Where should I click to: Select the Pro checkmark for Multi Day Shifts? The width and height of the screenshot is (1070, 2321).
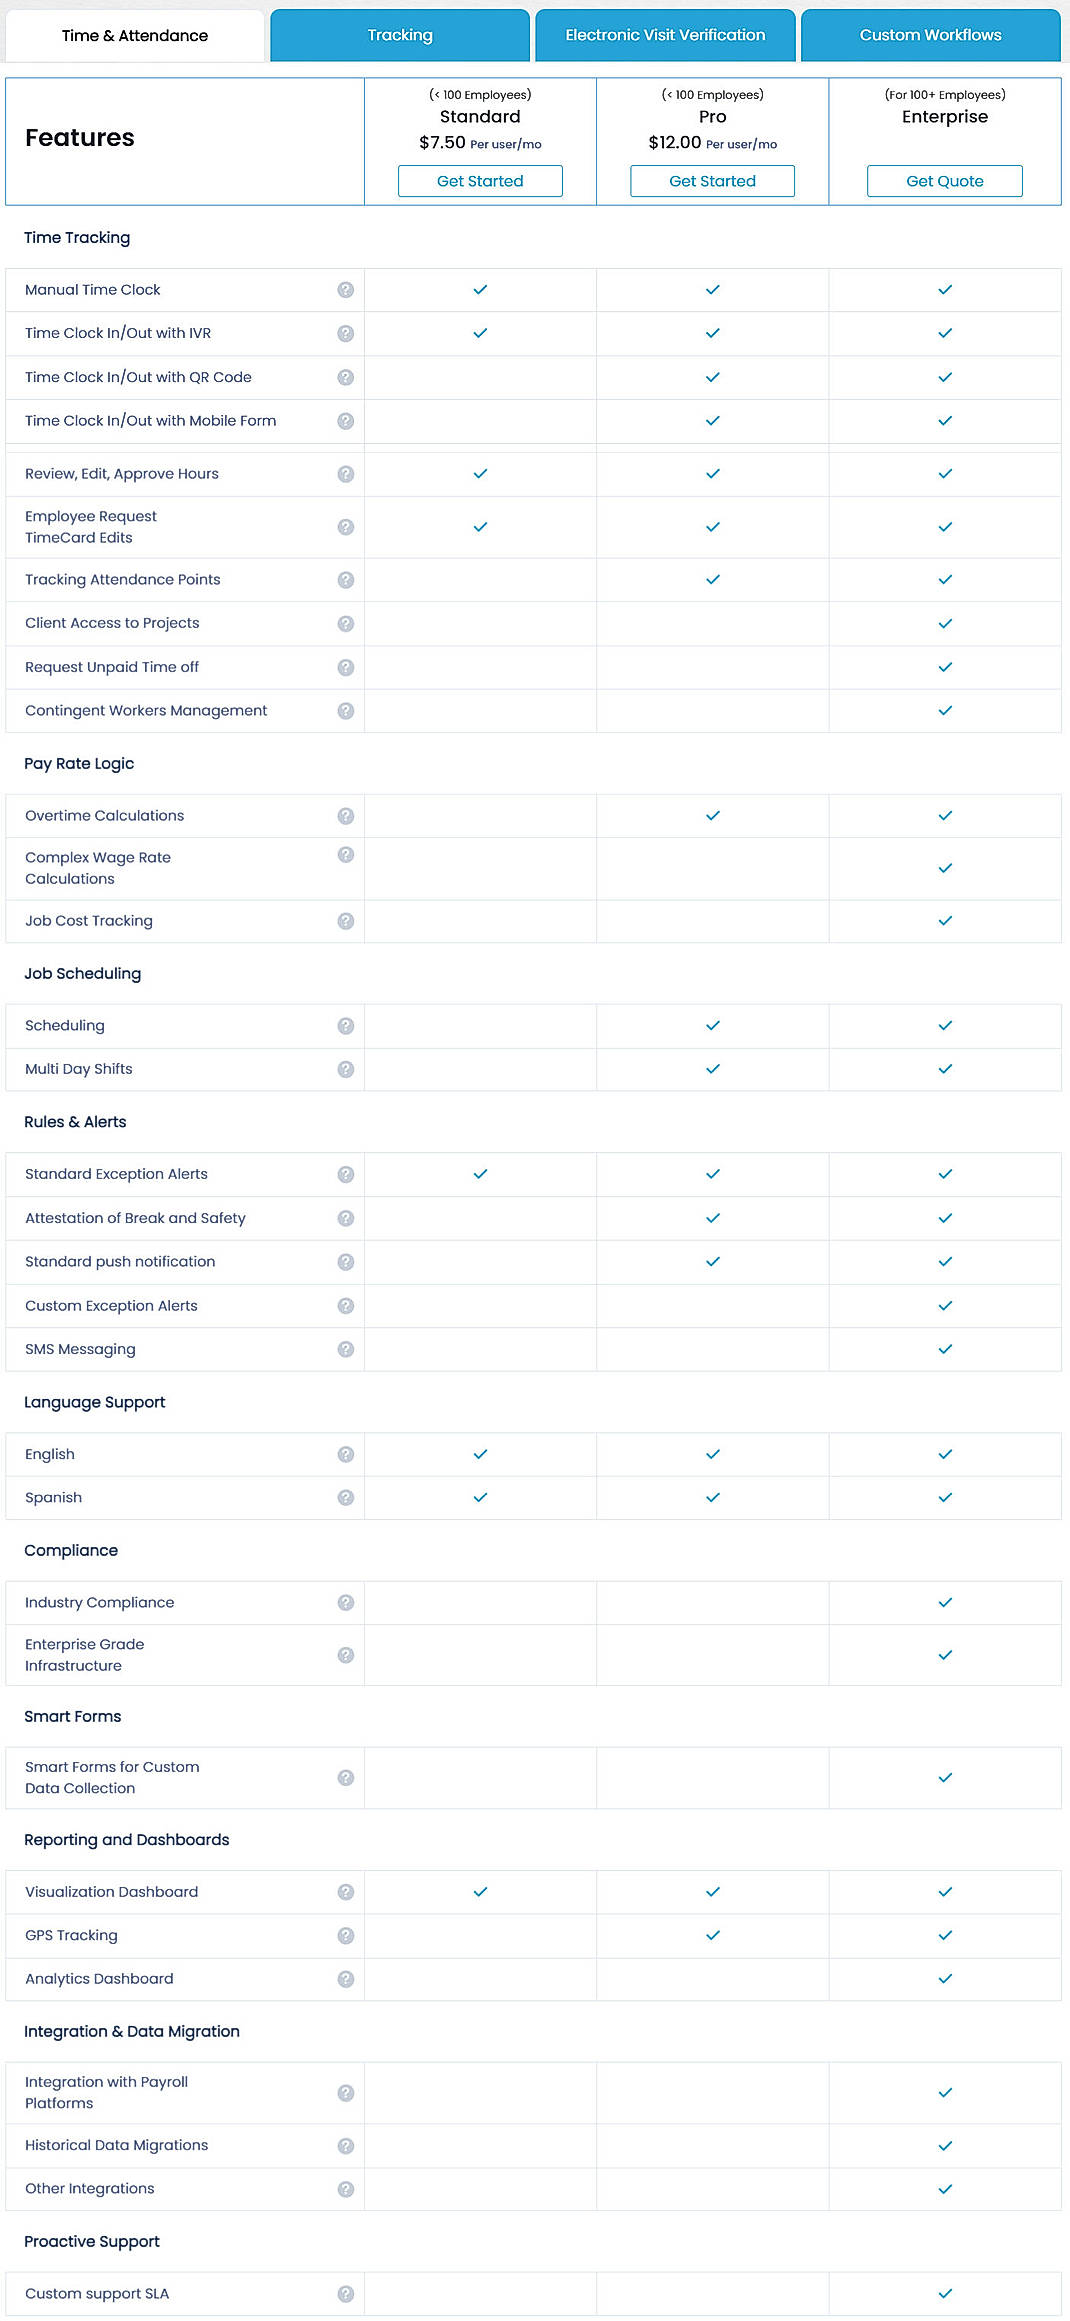[x=712, y=1069]
